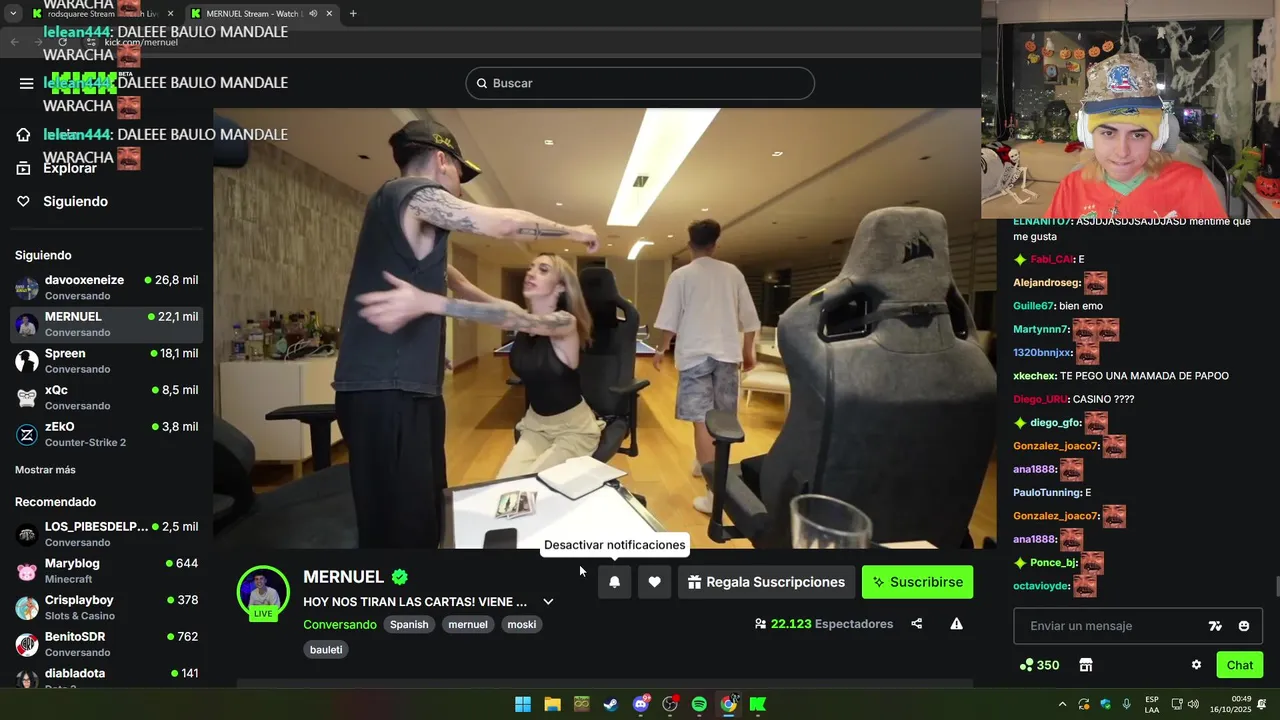Open LOS_PIBESDELP recommended channel
Screen dimensions: 1280x720
[x=106, y=534]
